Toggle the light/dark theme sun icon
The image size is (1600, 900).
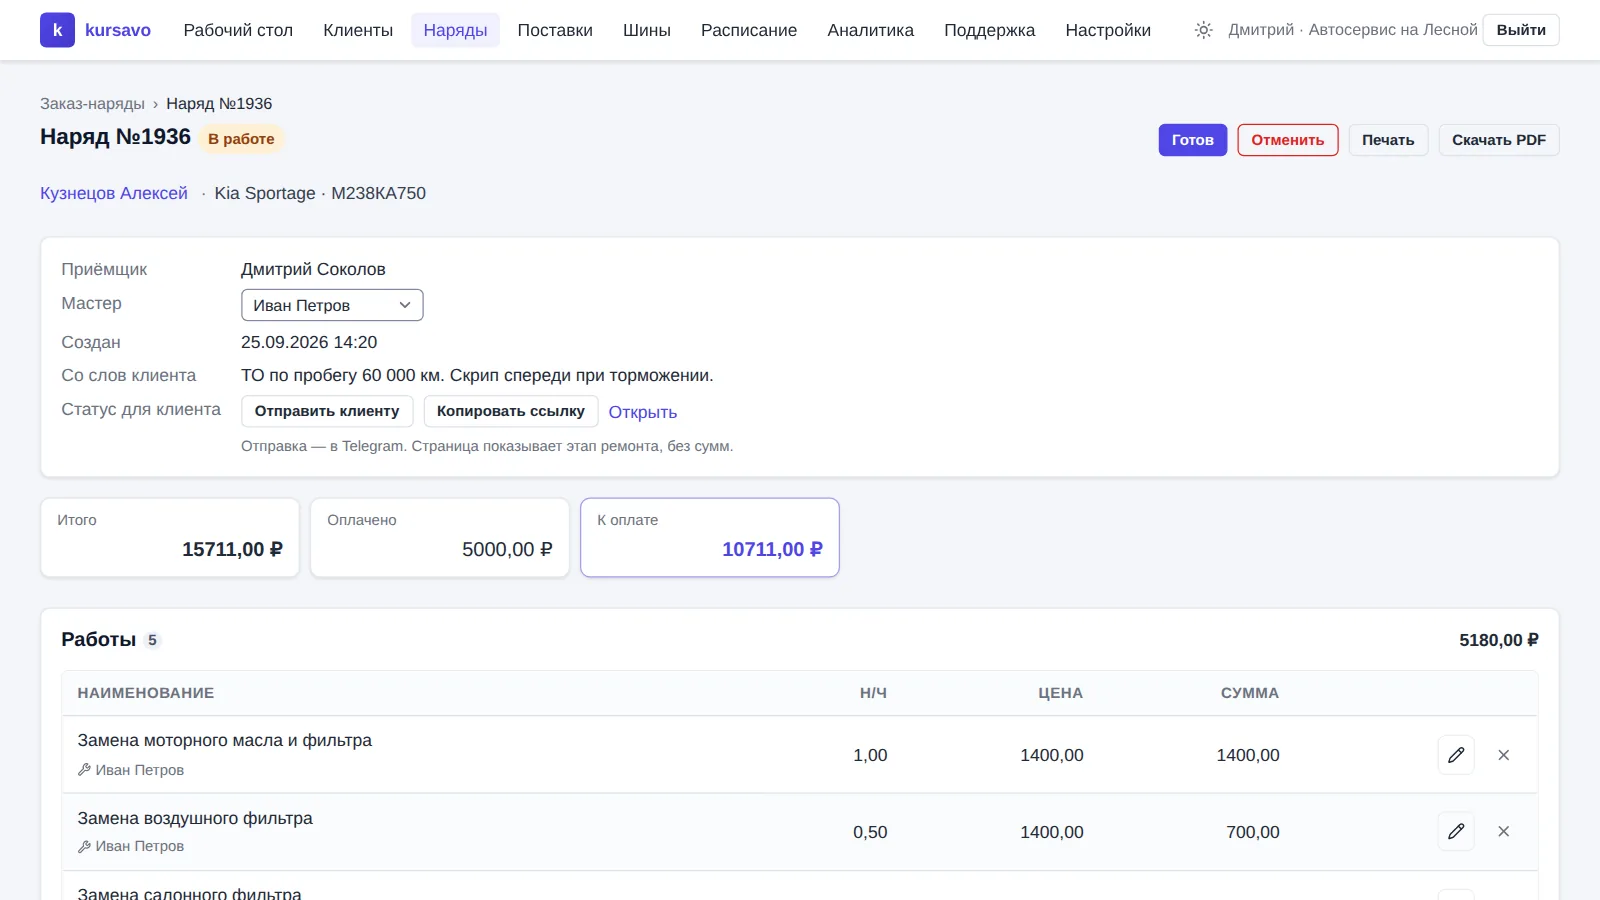pos(1203,30)
